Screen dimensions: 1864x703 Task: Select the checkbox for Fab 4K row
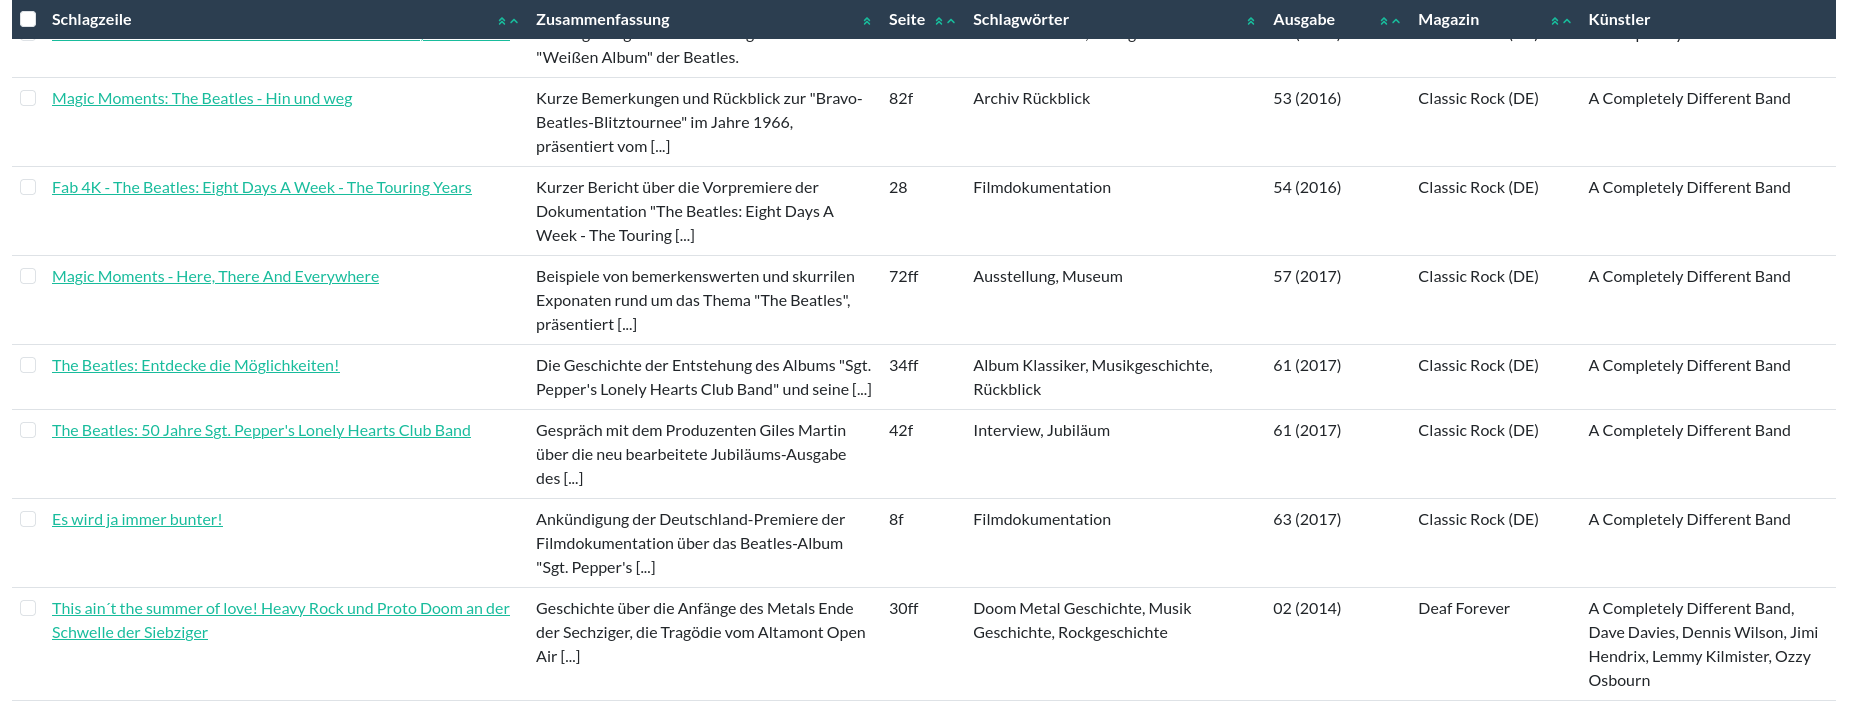[28, 187]
